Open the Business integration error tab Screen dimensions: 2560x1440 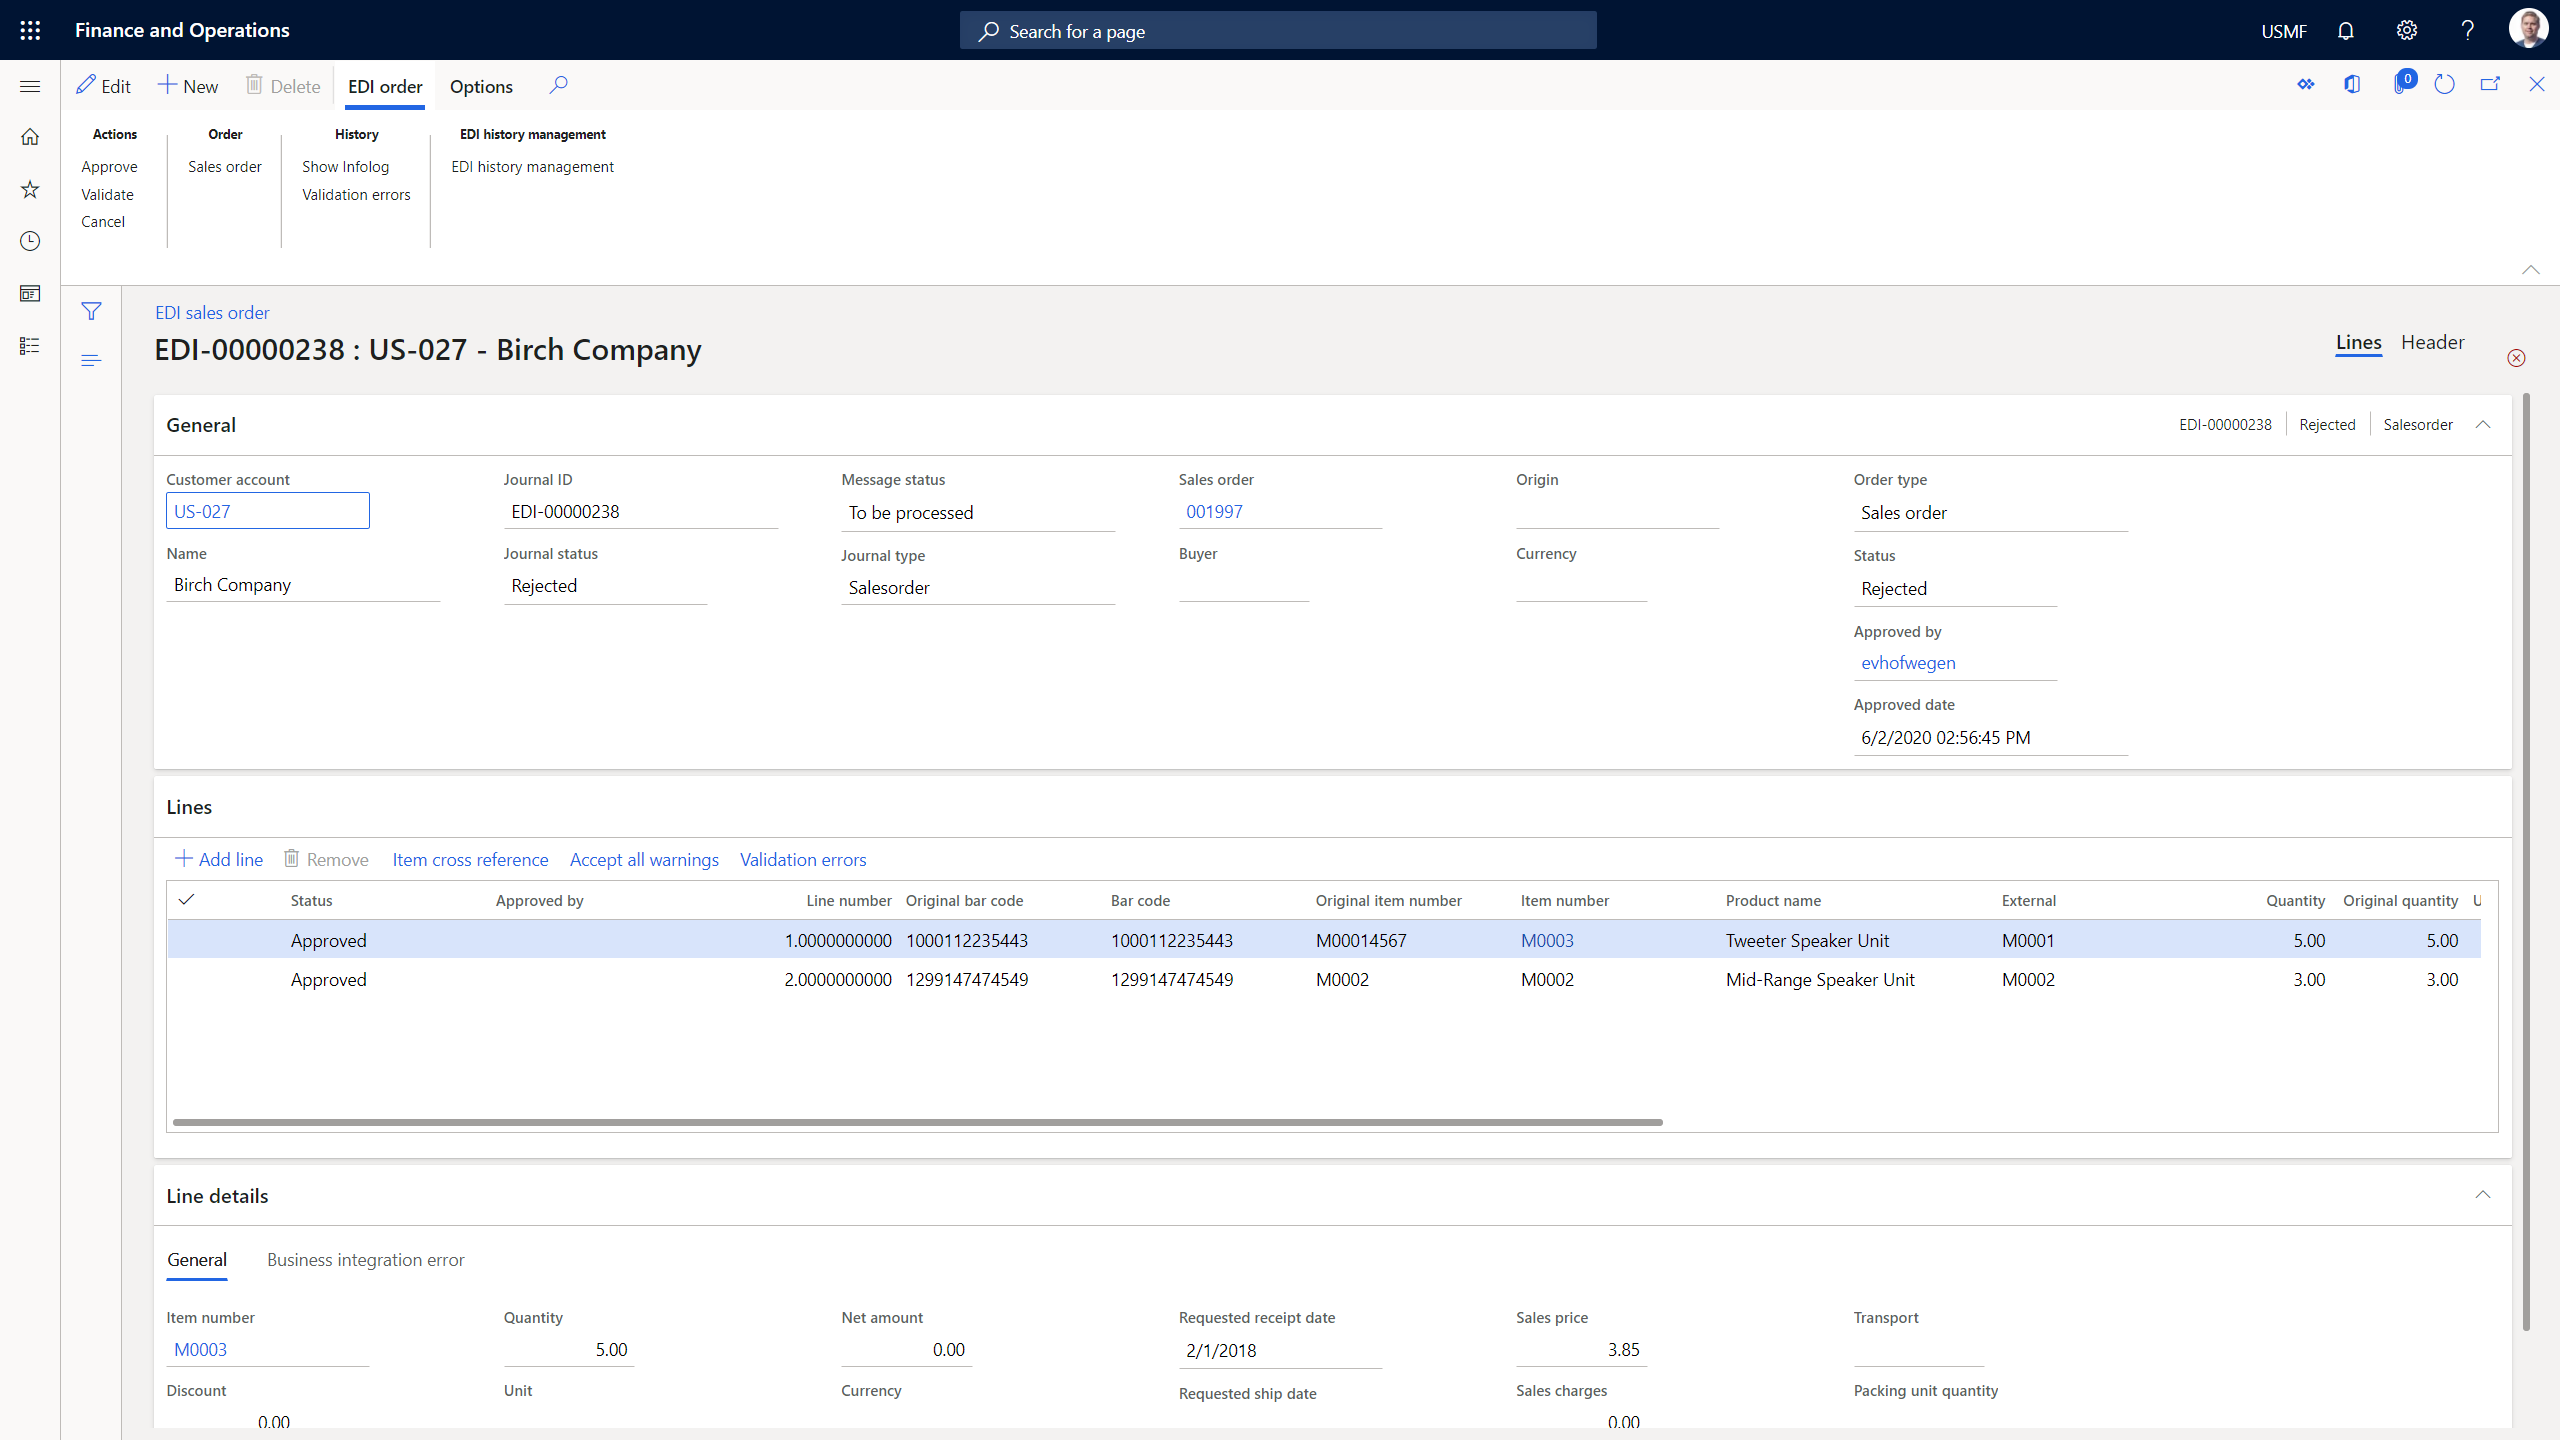365,1260
